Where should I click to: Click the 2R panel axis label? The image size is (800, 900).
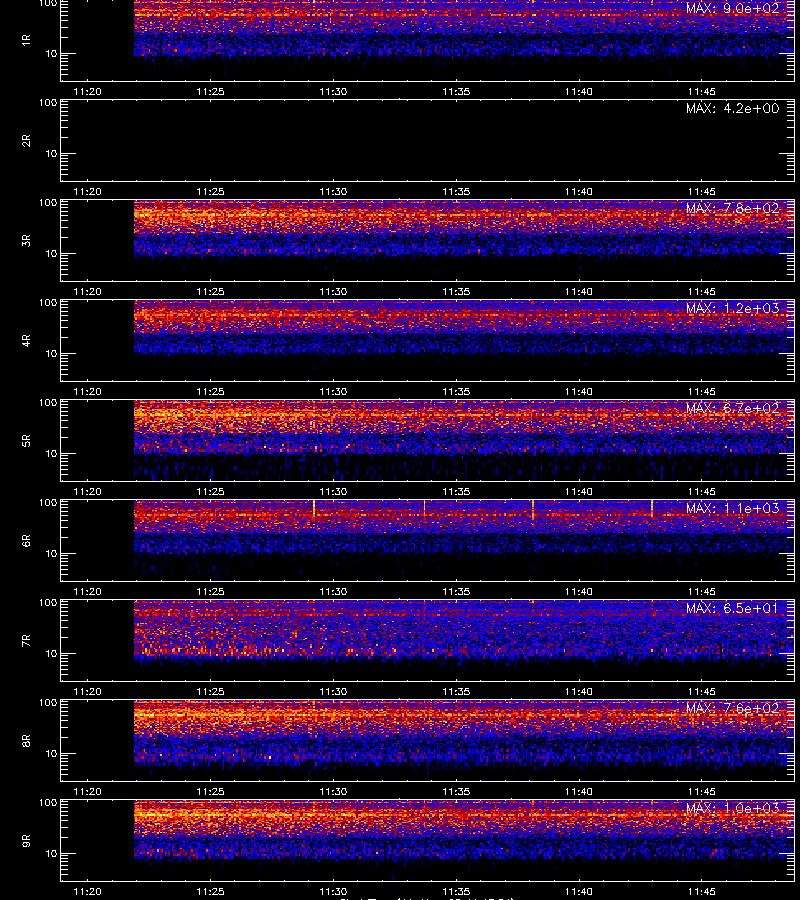(x=26, y=141)
